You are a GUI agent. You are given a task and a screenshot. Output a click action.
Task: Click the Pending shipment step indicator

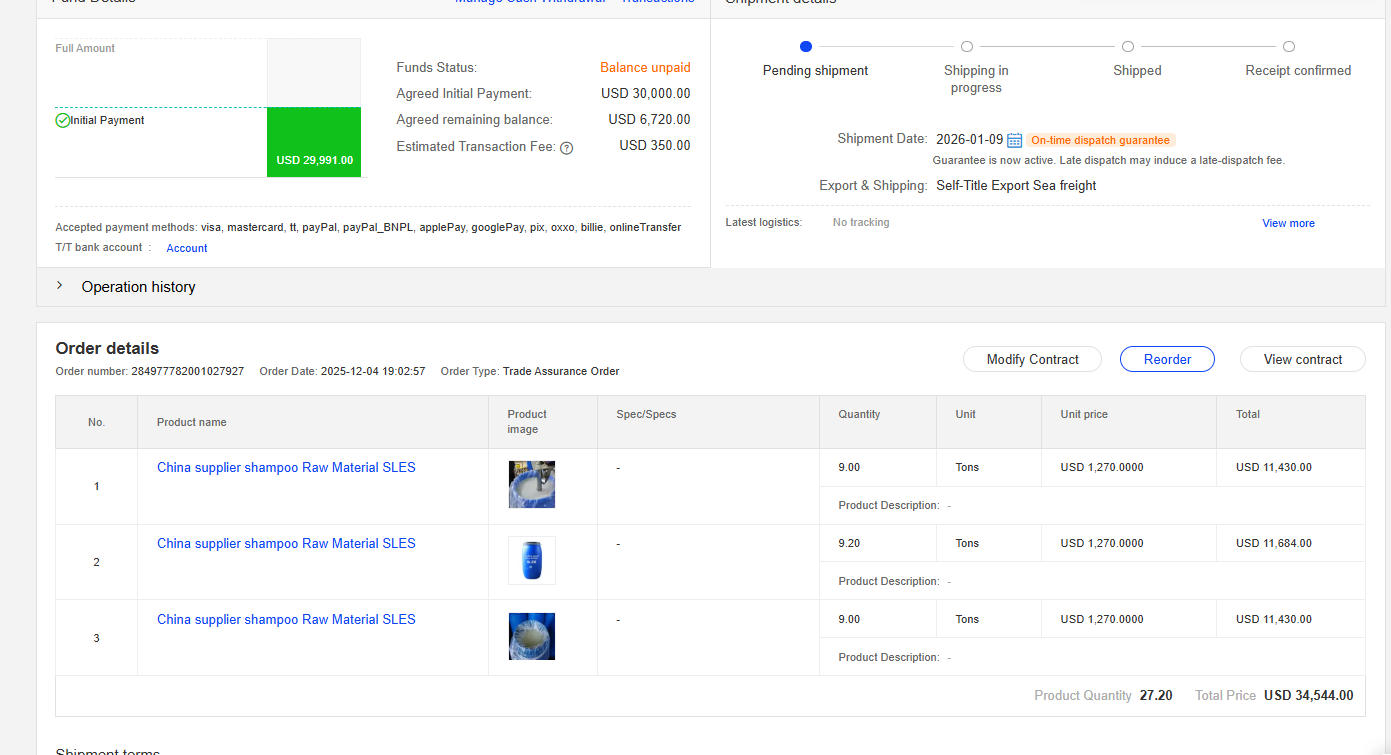806,46
